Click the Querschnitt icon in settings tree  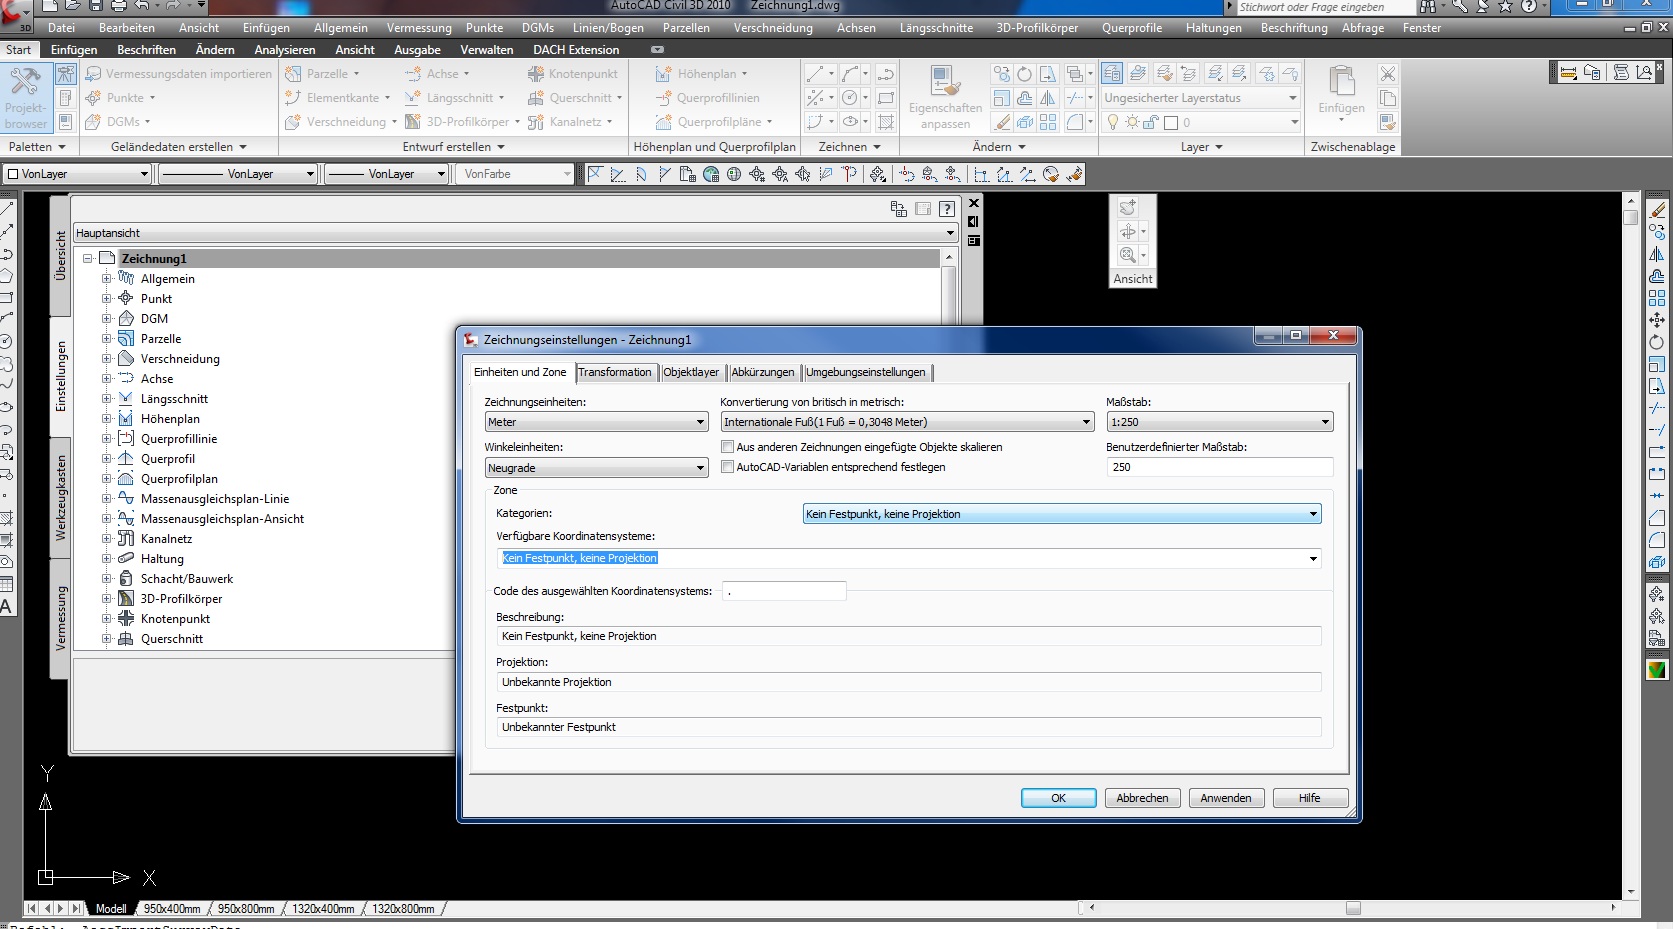(x=126, y=638)
